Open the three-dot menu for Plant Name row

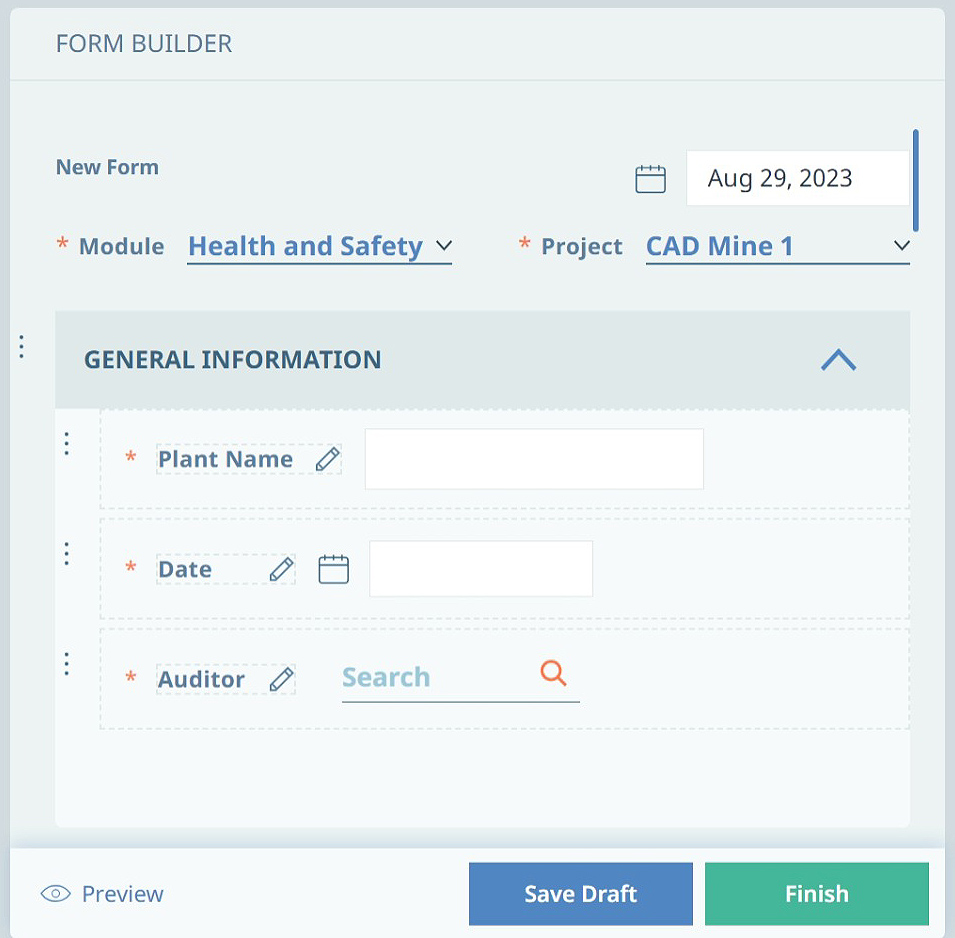[66, 443]
